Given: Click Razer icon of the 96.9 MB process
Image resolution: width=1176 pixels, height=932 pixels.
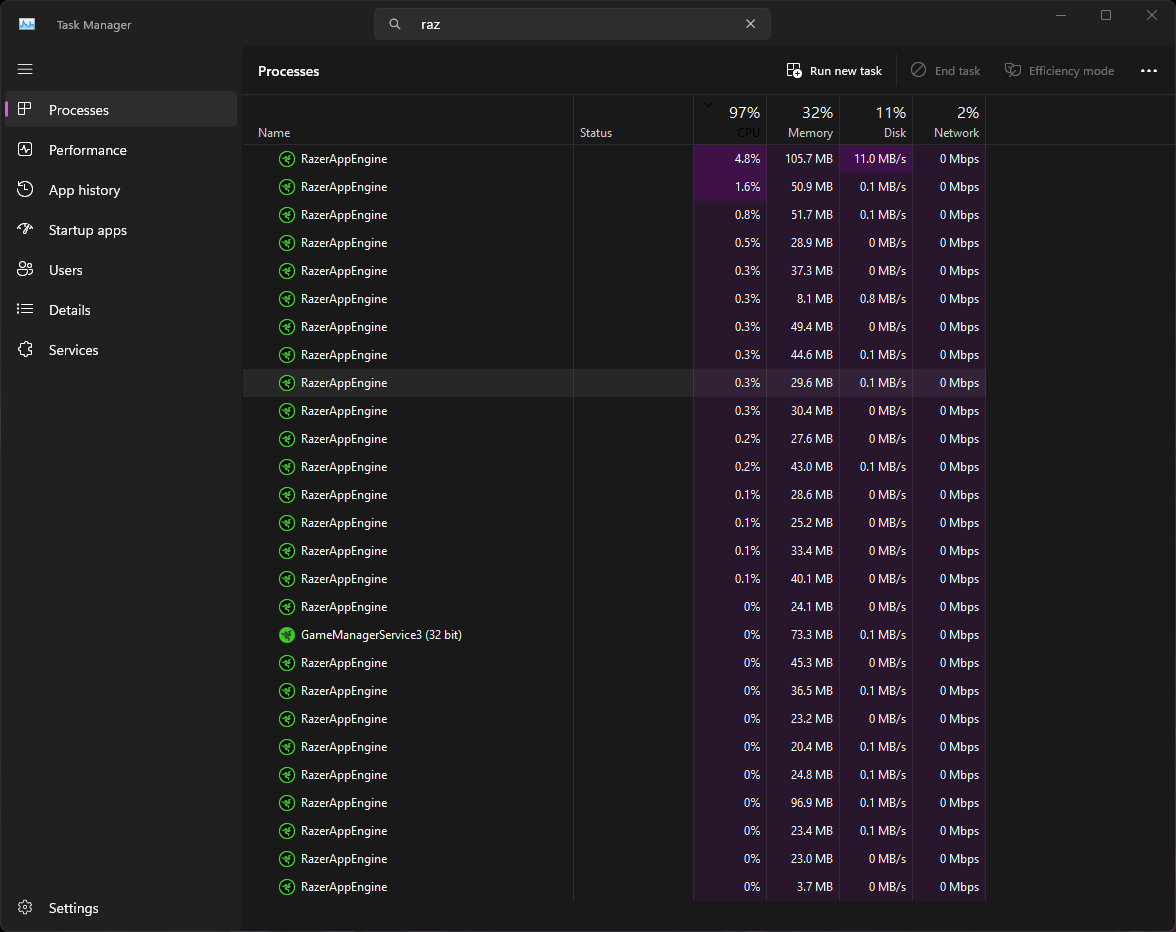Looking at the screenshot, I should (286, 803).
